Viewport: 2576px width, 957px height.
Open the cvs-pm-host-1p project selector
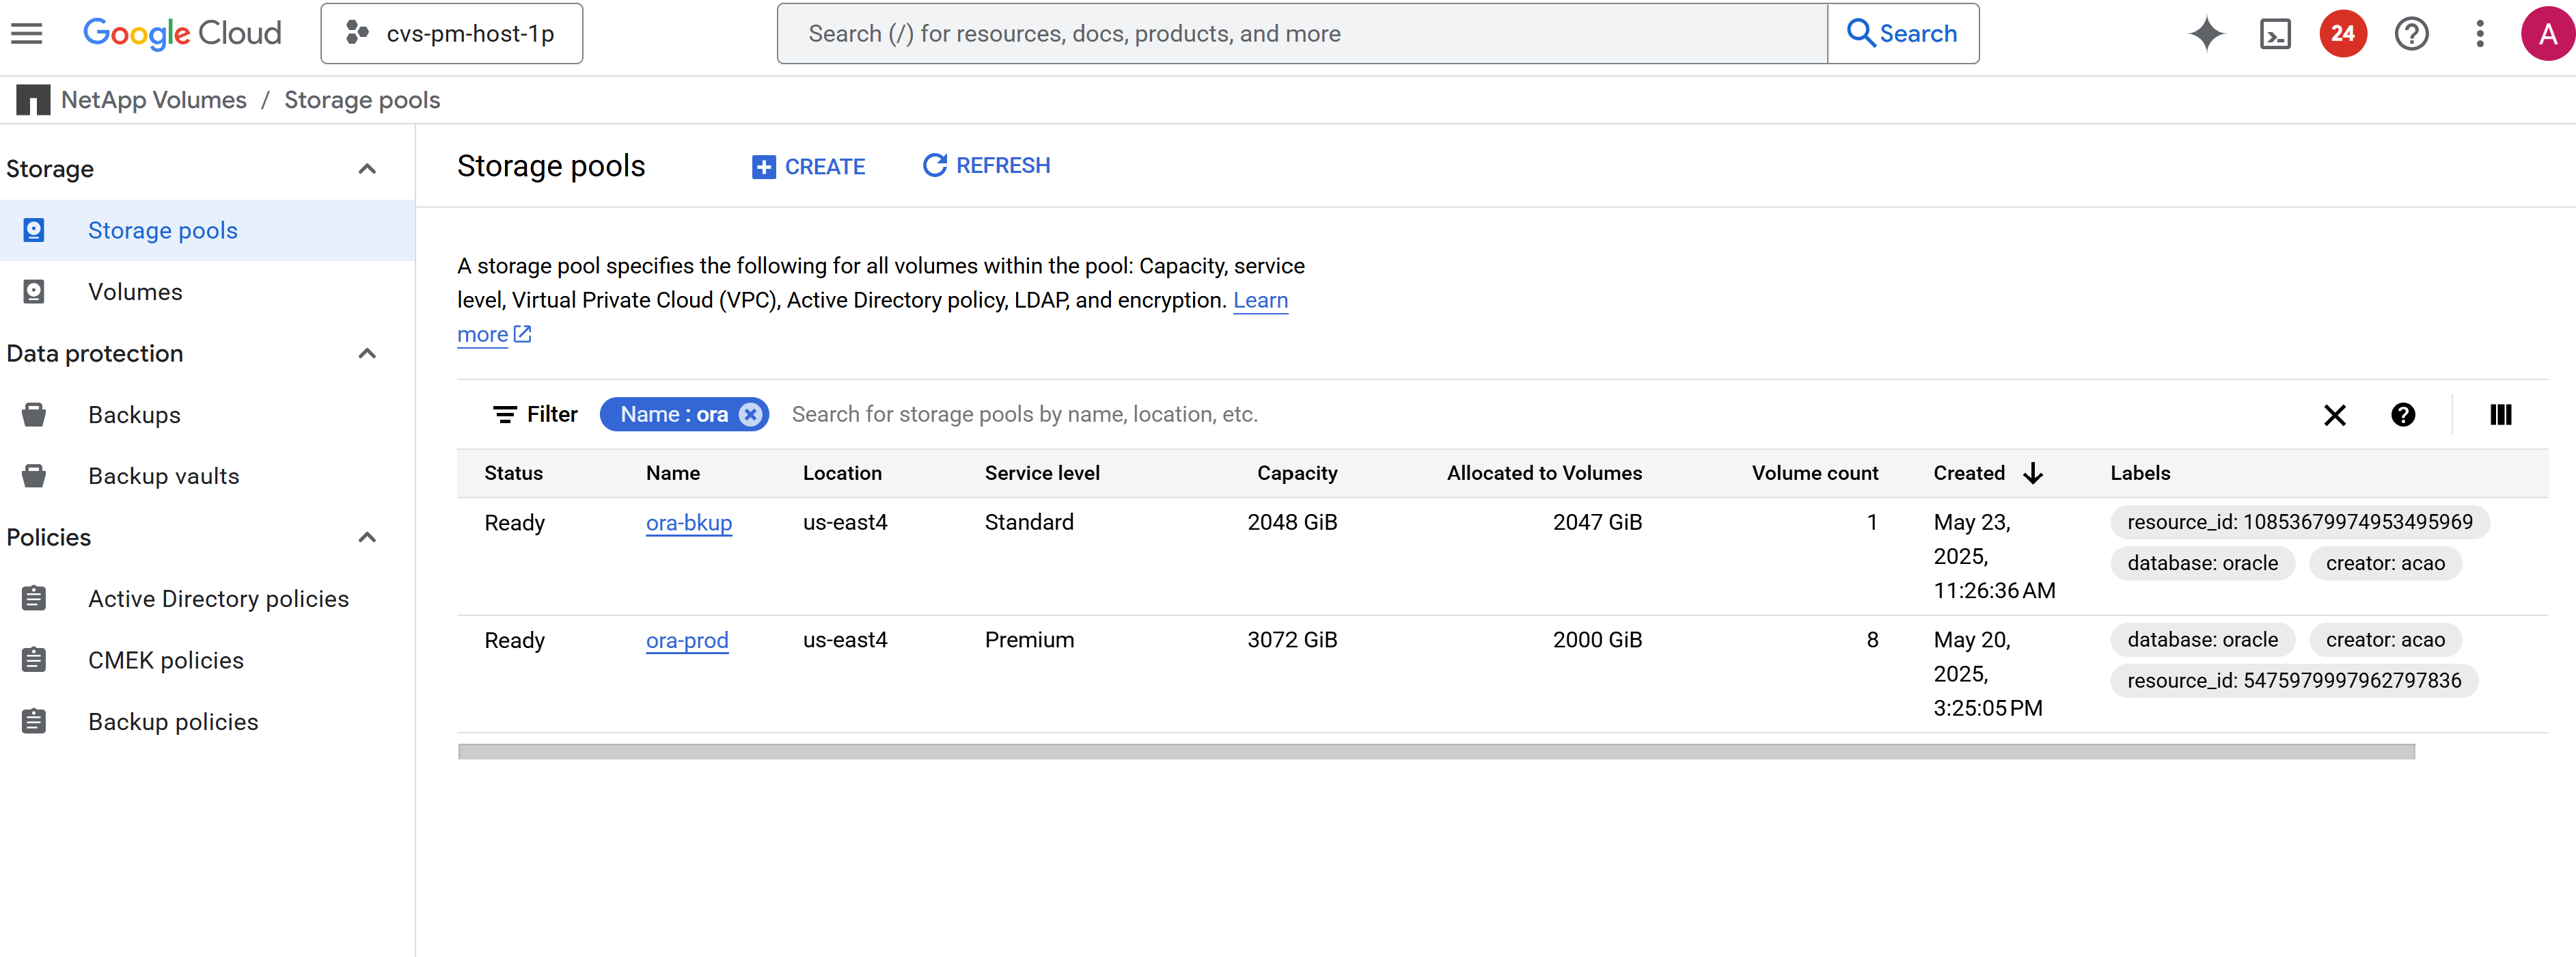[451, 33]
